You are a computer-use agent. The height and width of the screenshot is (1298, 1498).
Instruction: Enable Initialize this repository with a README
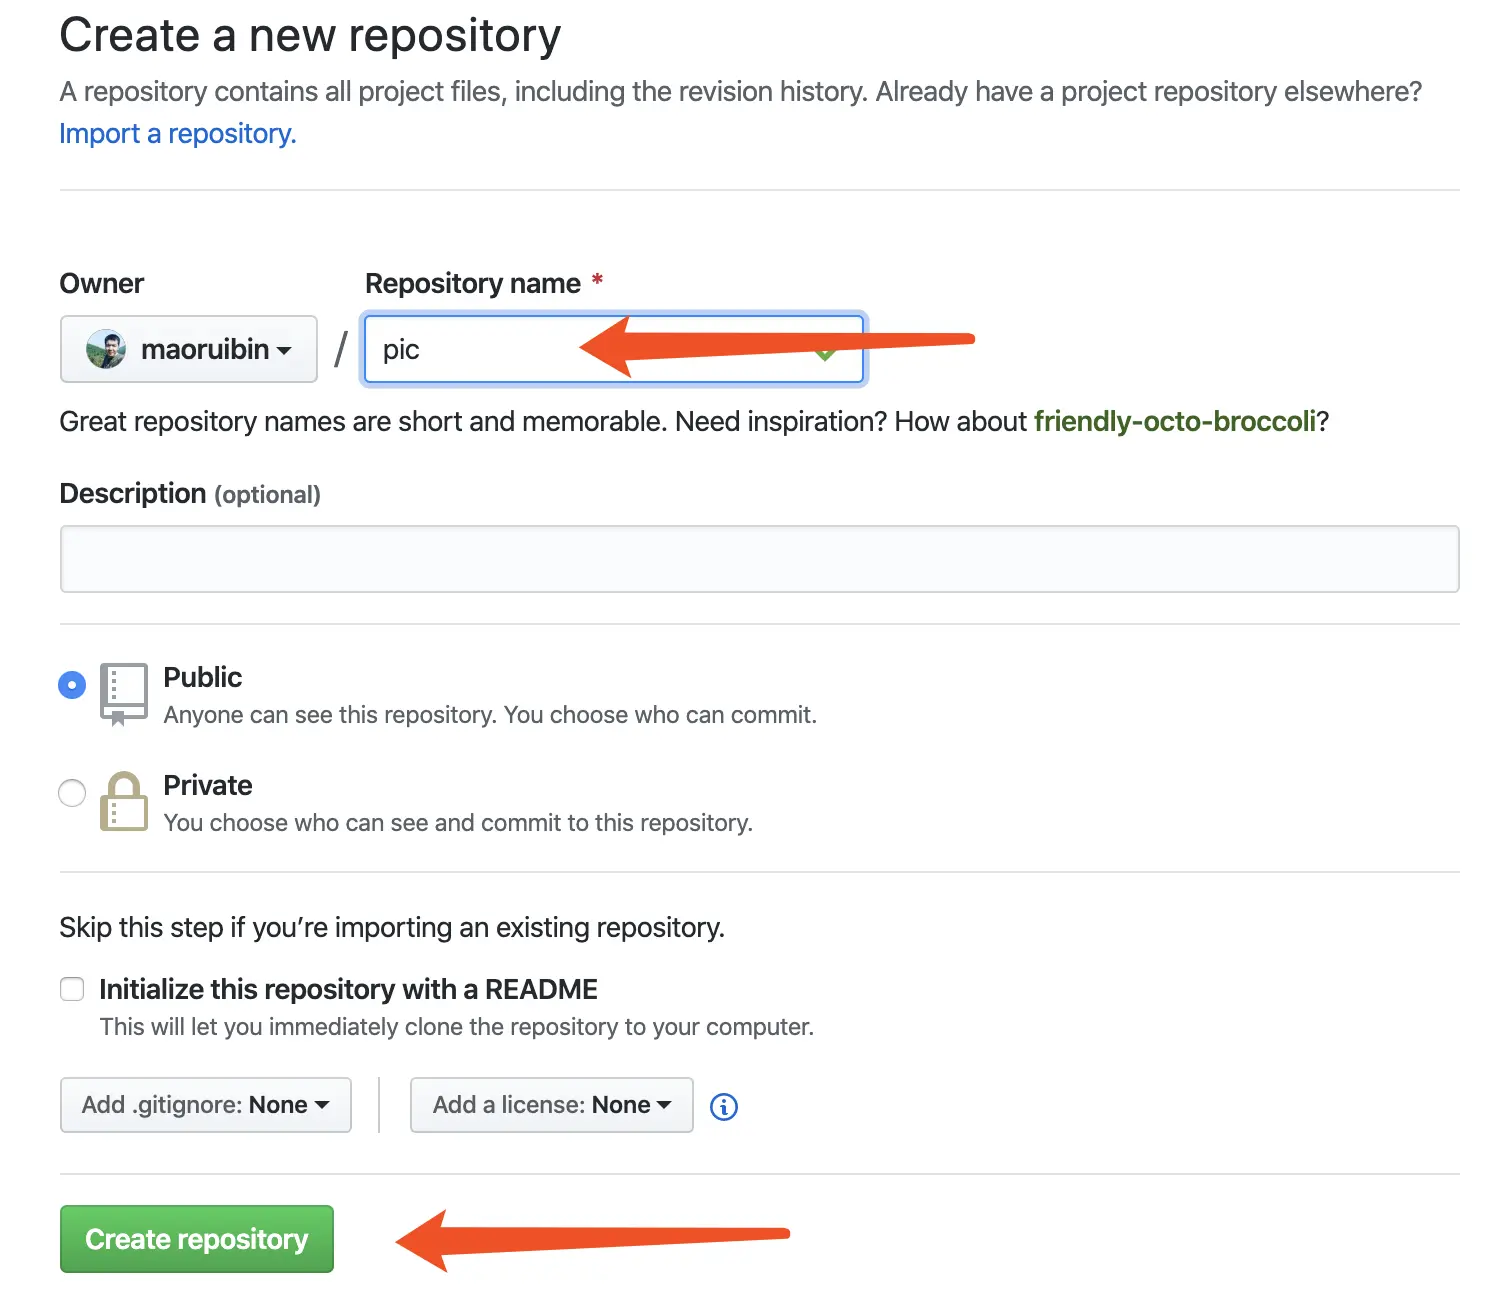pos(72,989)
